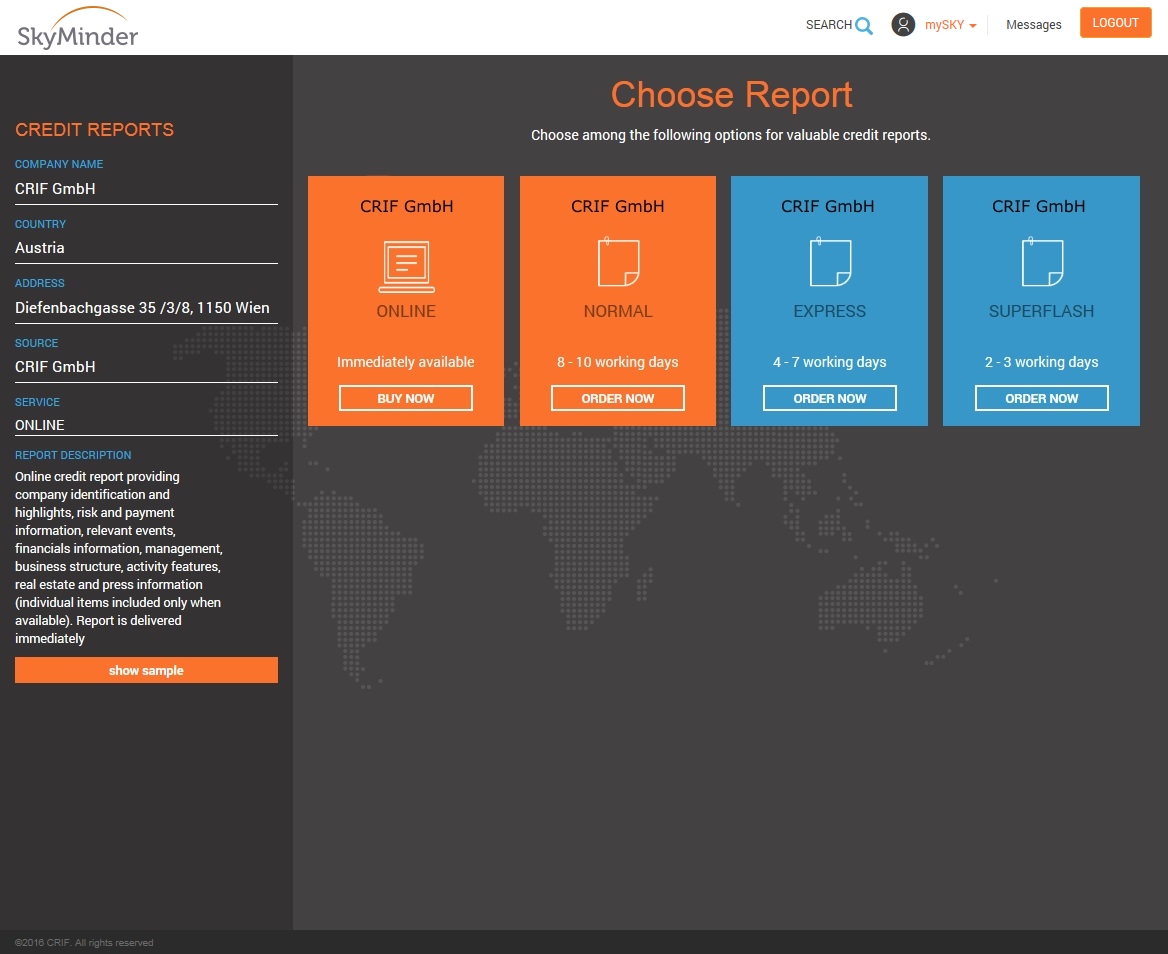The height and width of the screenshot is (954, 1168).
Task: Click the '©2016 CRIF. All rights reserved' footer
Action: pyautogui.click(x=84, y=942)
